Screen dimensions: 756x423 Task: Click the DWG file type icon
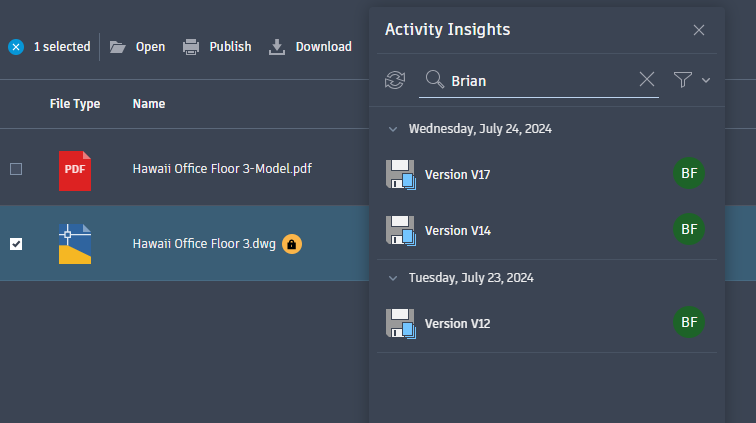[x=75, y=243]
